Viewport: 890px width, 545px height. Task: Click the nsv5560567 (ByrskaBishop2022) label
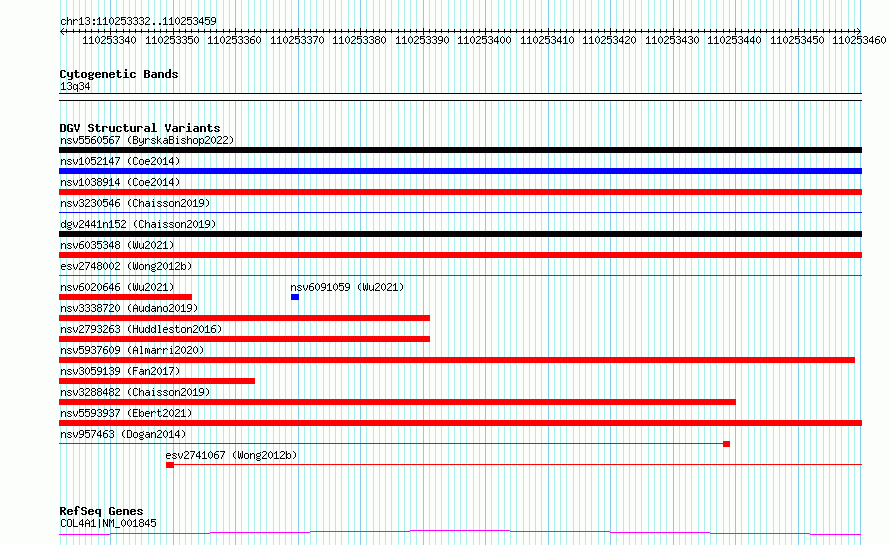pyautogui.click(x=147, y=140)
